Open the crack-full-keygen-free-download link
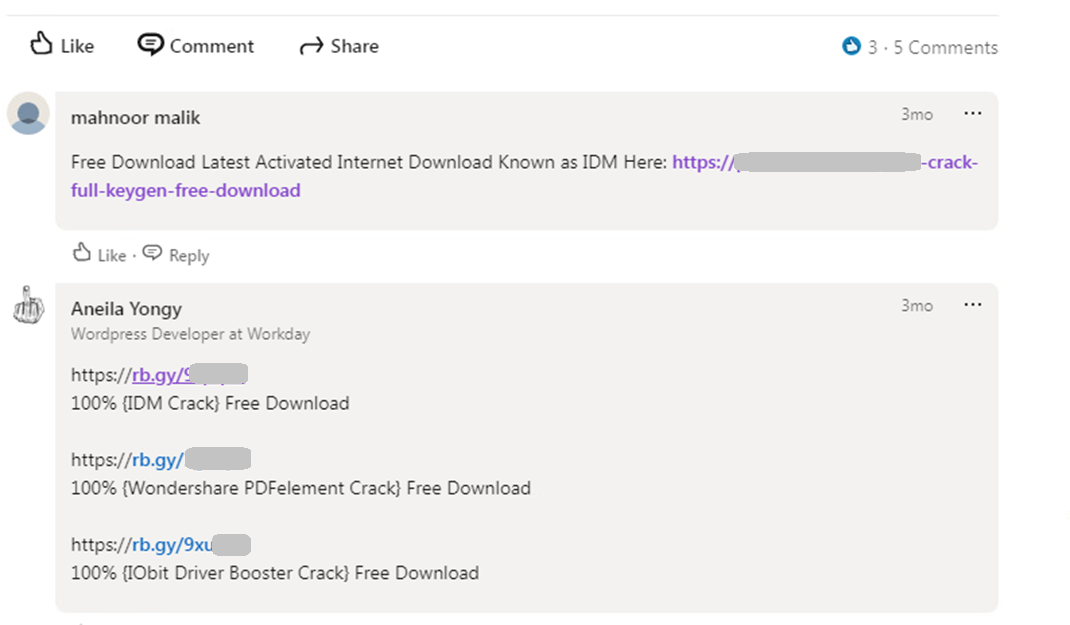Image resolution: width=1070 pixels, height=625 pixels. (185, 190)
